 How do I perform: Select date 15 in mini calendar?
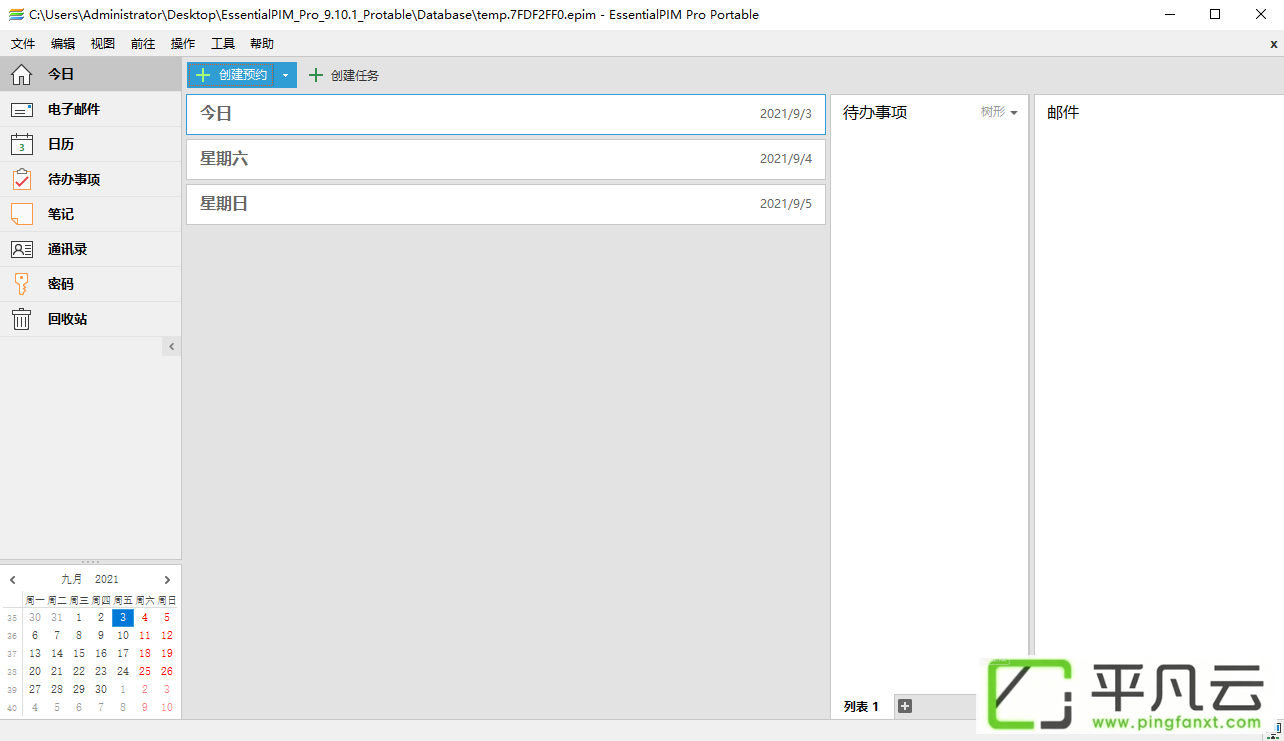point(79,654)
